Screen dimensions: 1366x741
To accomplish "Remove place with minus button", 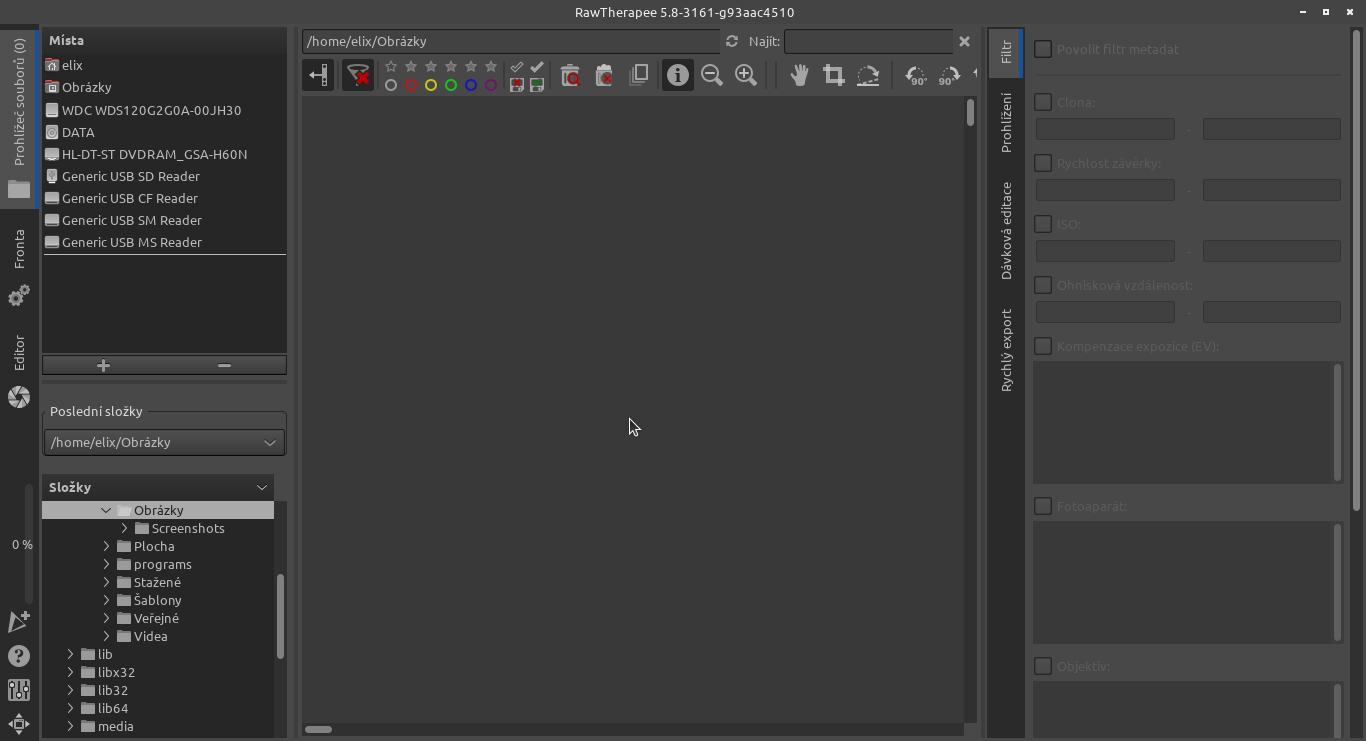I will click(x=225, y=366).
